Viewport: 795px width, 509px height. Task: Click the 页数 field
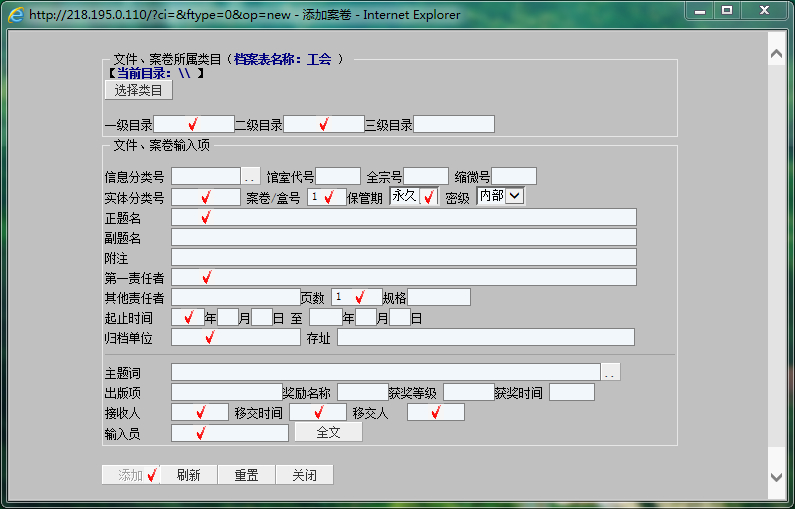[x=356, y=297]
